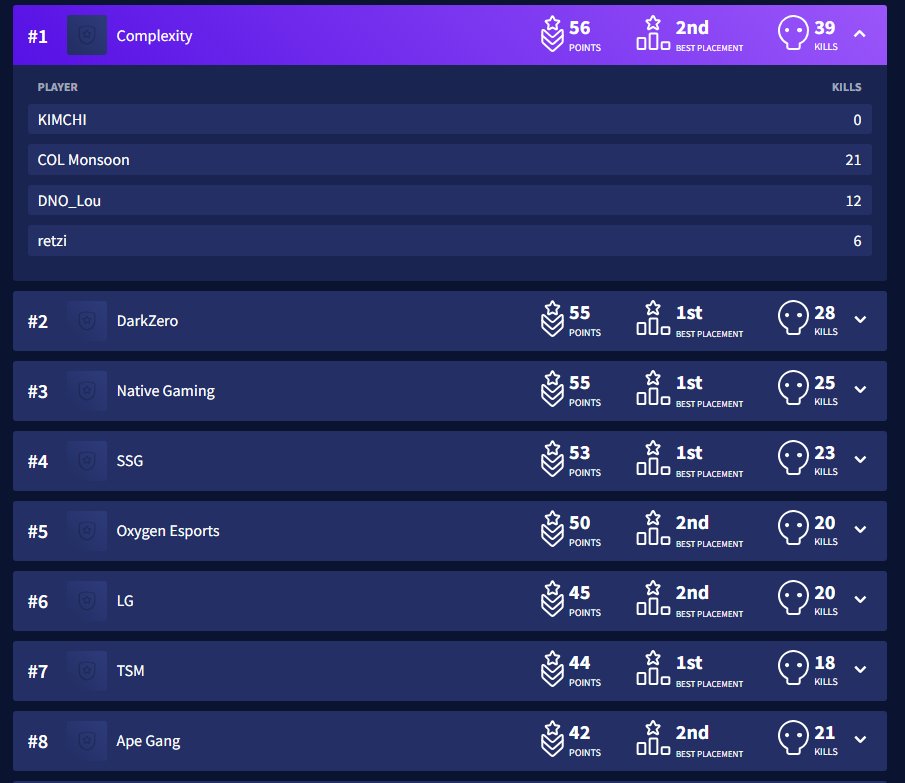
Task: Click the Native Gaming team name
Action: pyautogui.click(x=166, y=391)
